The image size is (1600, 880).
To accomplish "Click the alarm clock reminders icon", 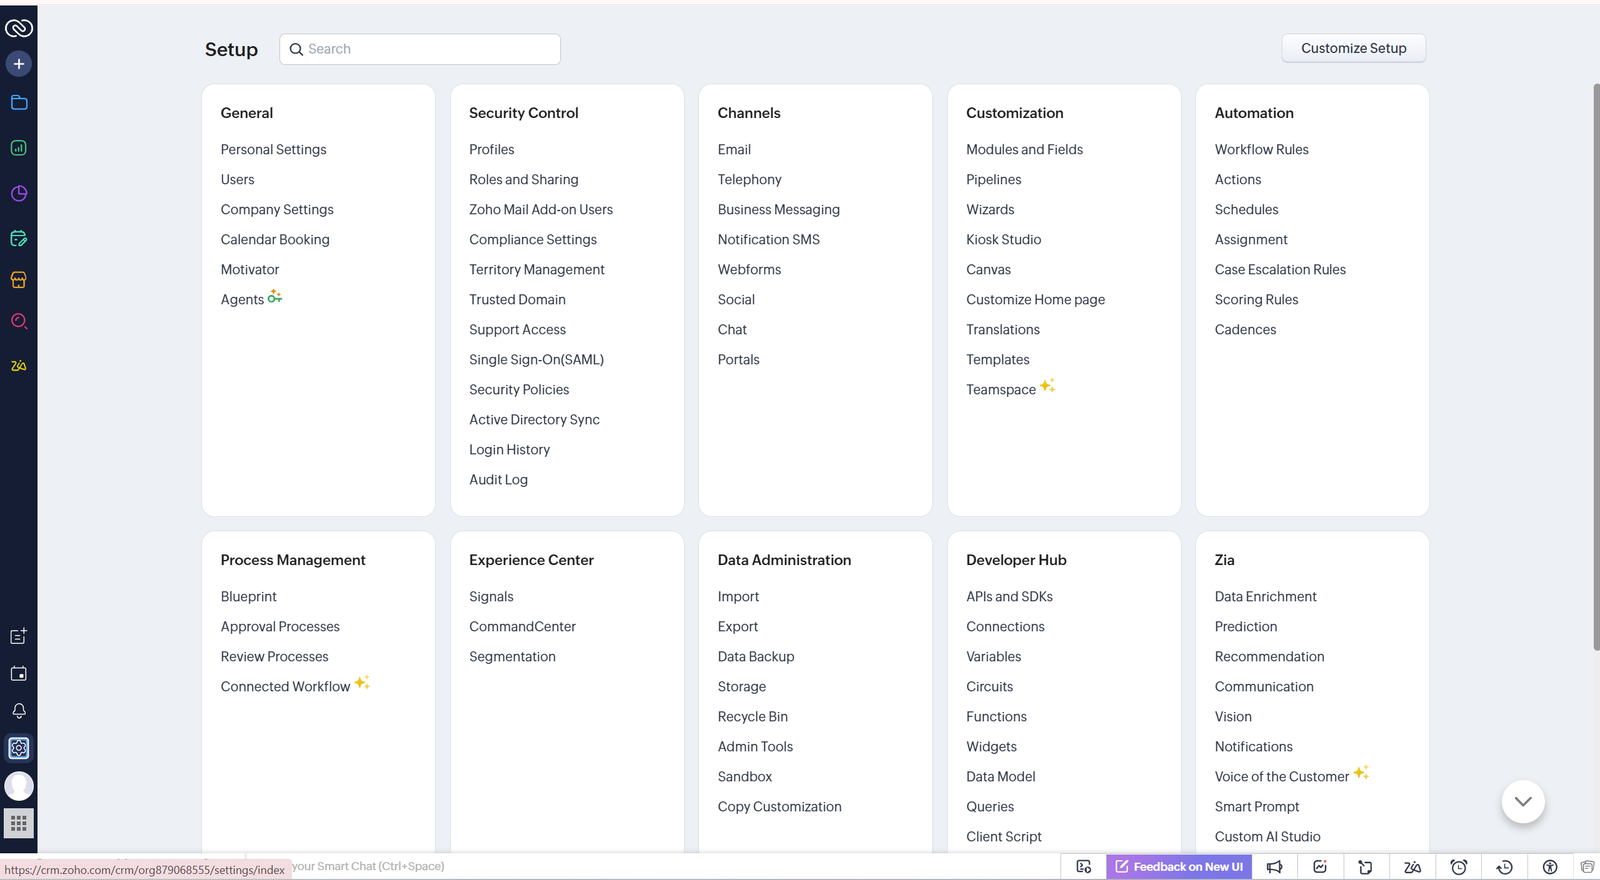I will tap(1459, 867).
